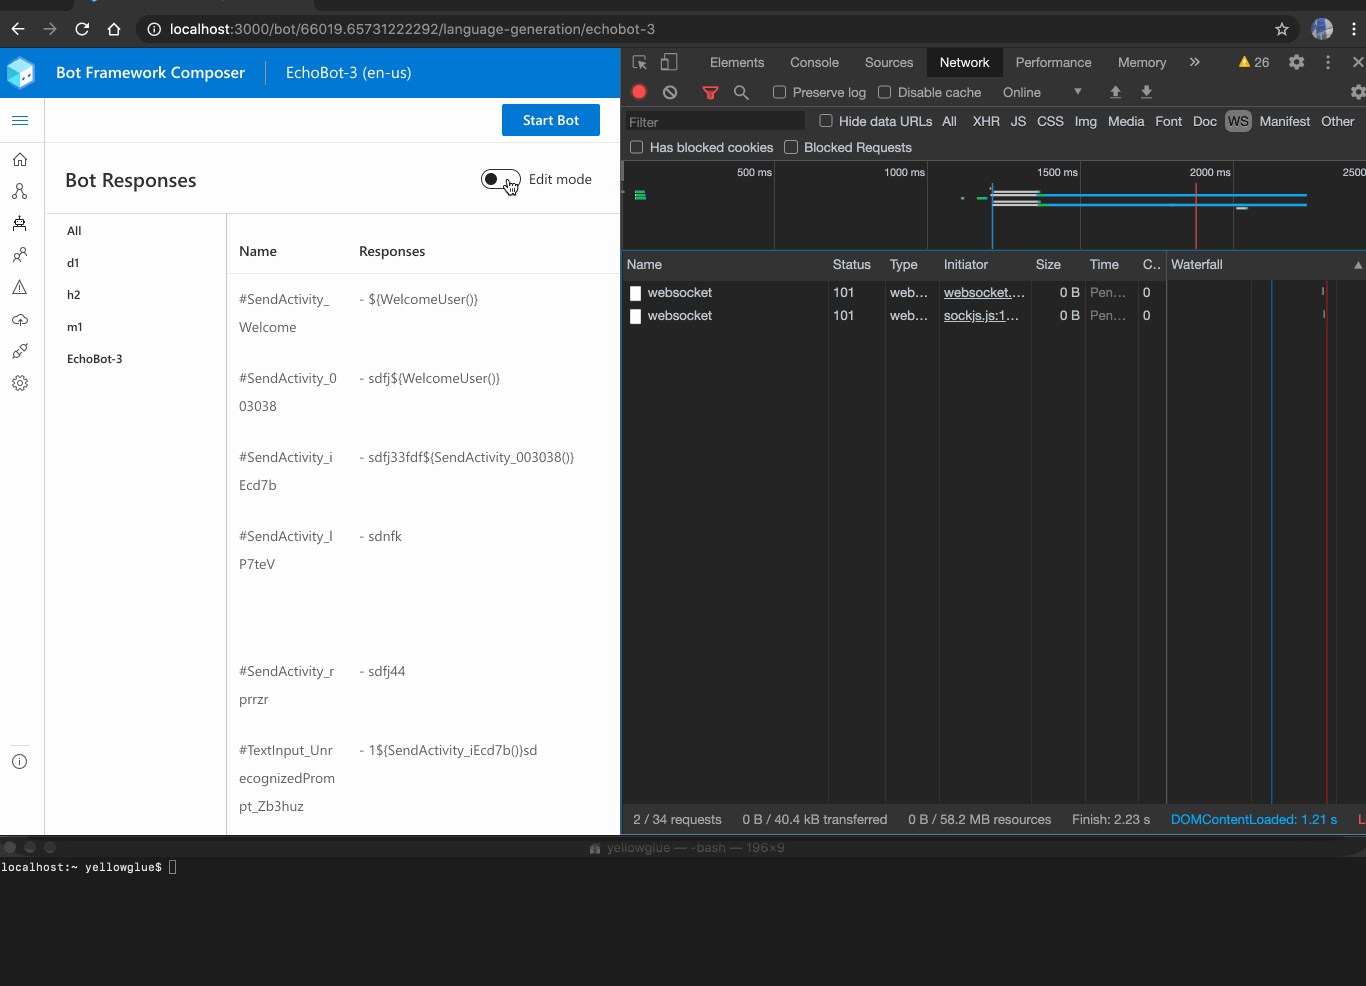This screenshot has width=1366, height=986.
Task: Click the '- sdnfk' response text
Action: point(380,537)
